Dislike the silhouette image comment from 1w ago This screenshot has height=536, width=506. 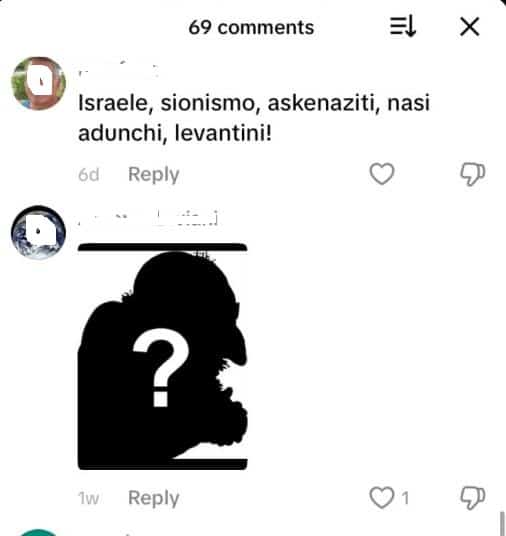click(x=472, y=498)
